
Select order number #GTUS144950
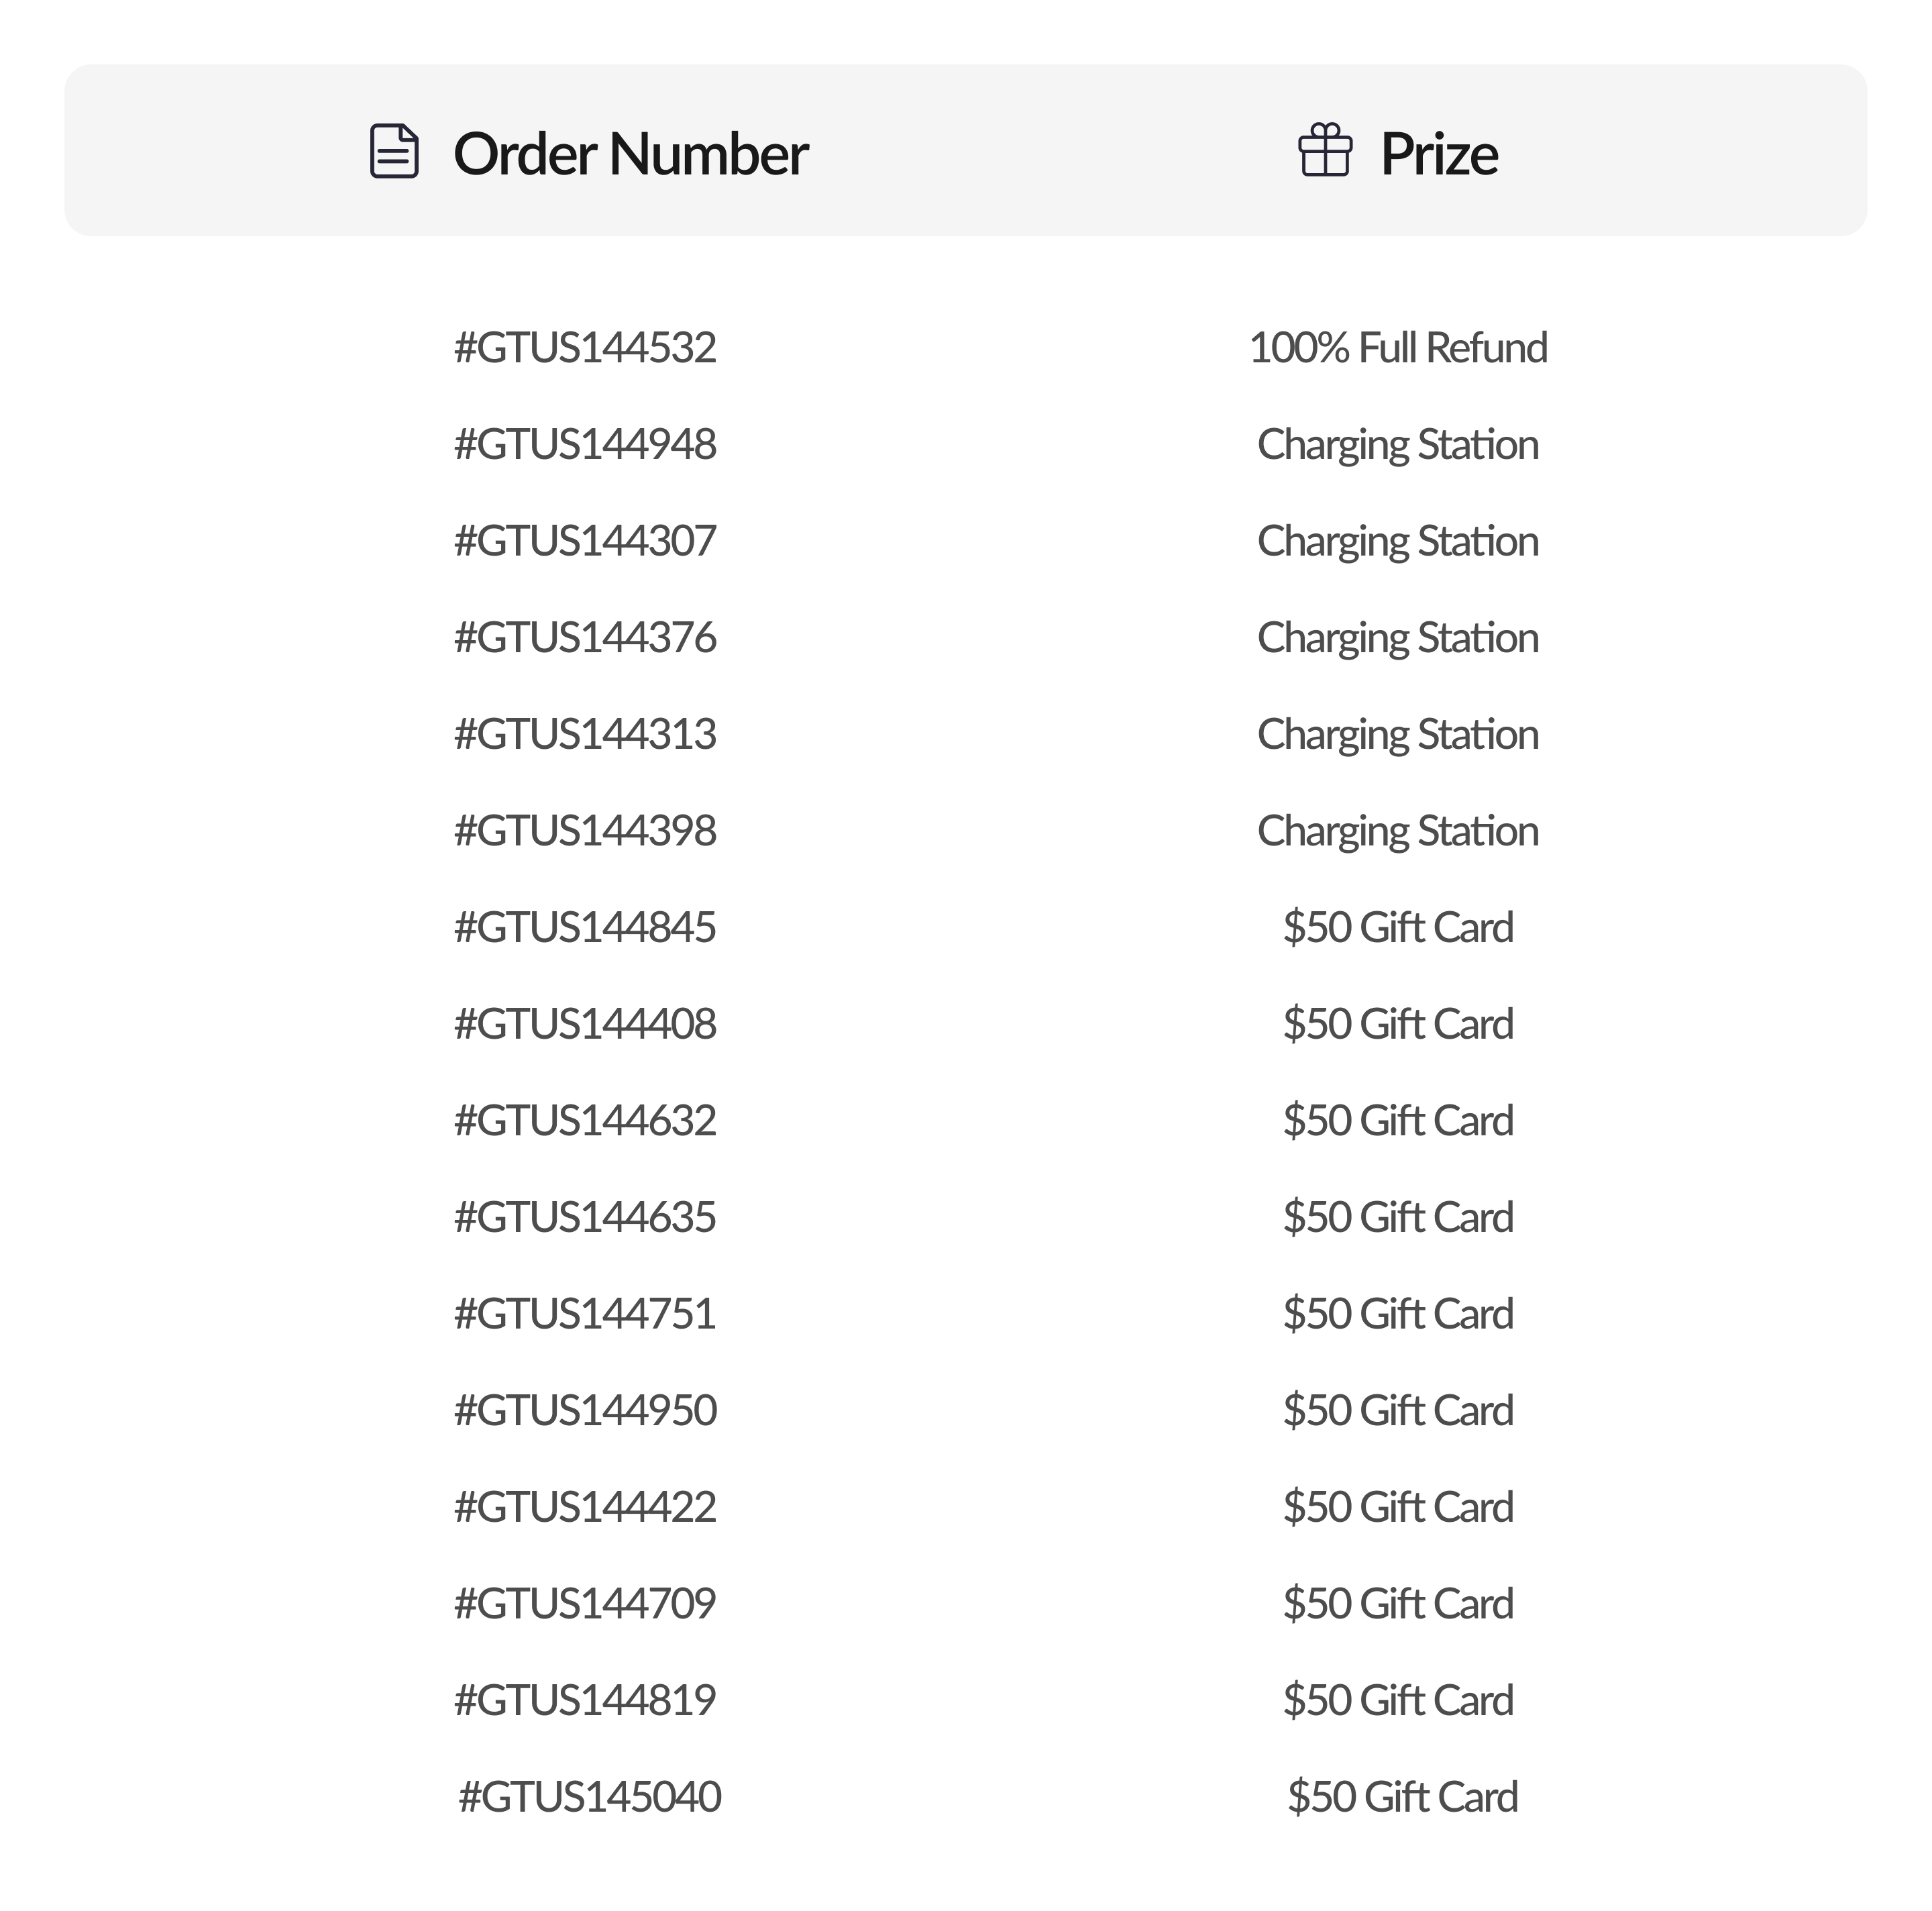coord(585,1410)
